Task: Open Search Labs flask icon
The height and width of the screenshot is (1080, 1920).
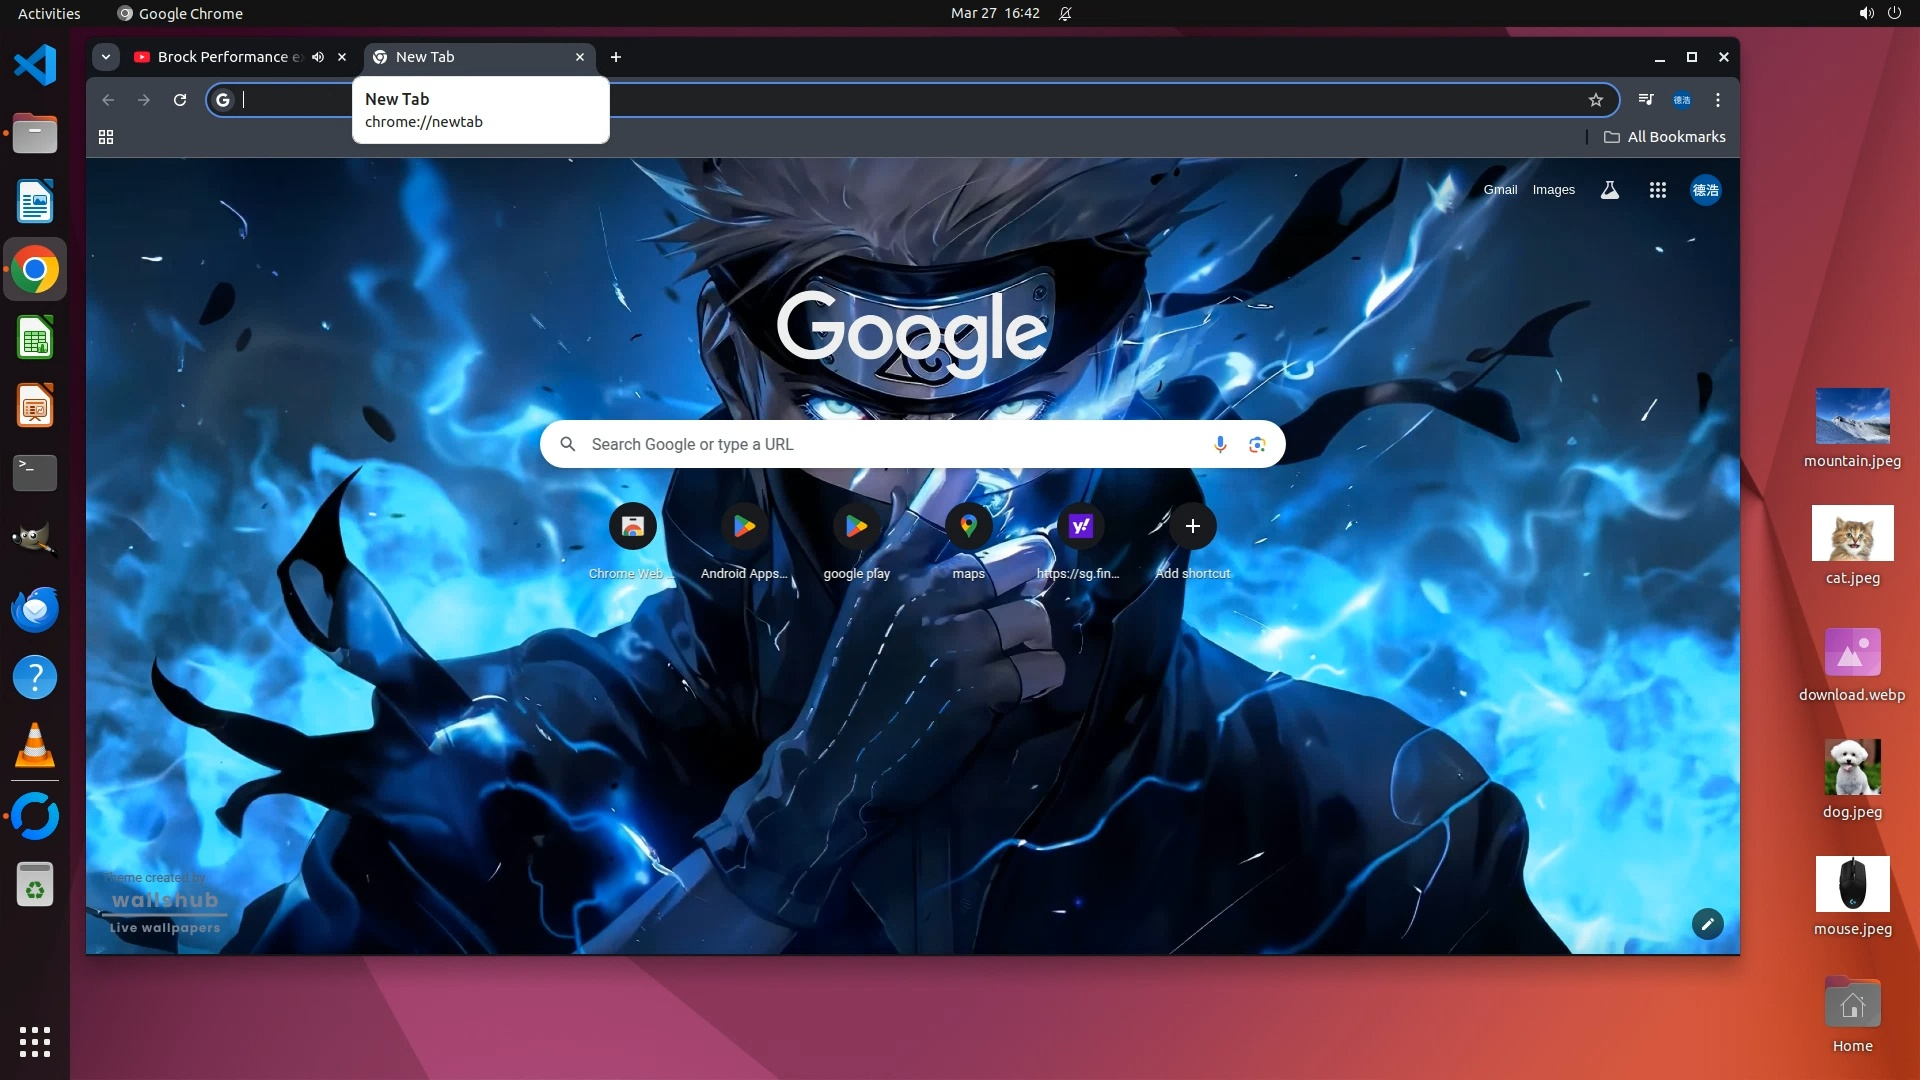Action: click(x=1609, y=190)
